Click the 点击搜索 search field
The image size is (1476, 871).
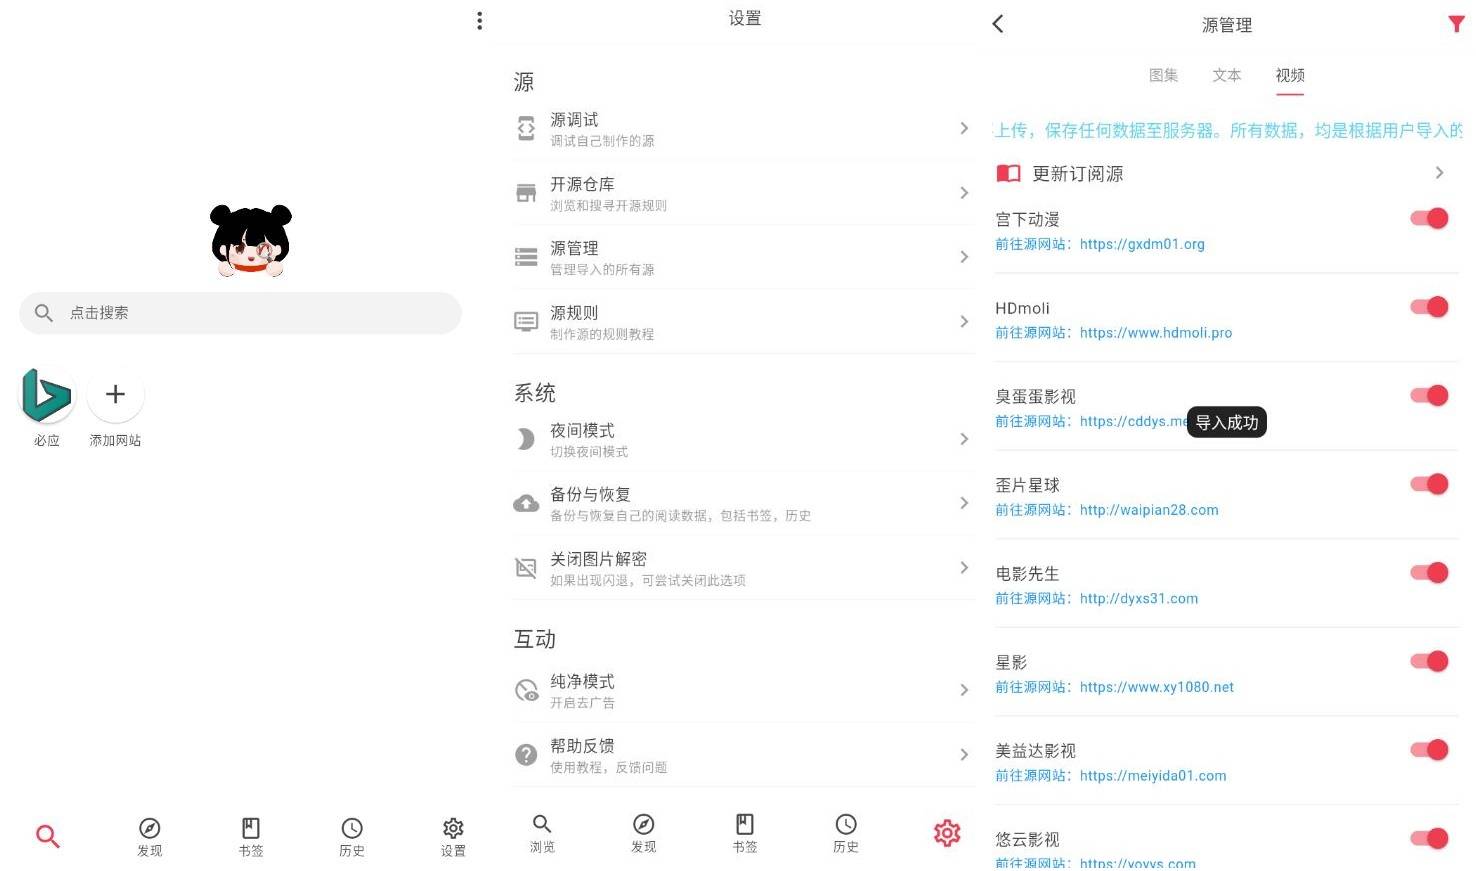coord(240,313)
